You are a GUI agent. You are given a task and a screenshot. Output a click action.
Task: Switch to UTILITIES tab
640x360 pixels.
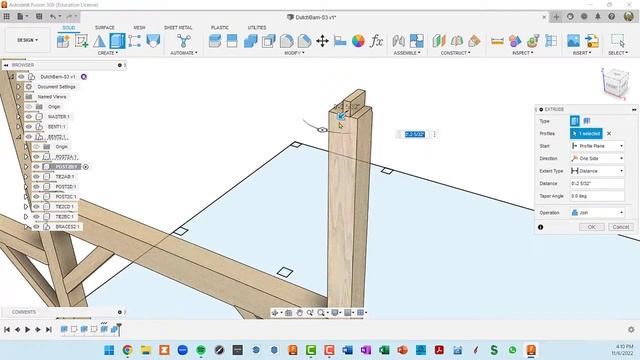[257, 27]
